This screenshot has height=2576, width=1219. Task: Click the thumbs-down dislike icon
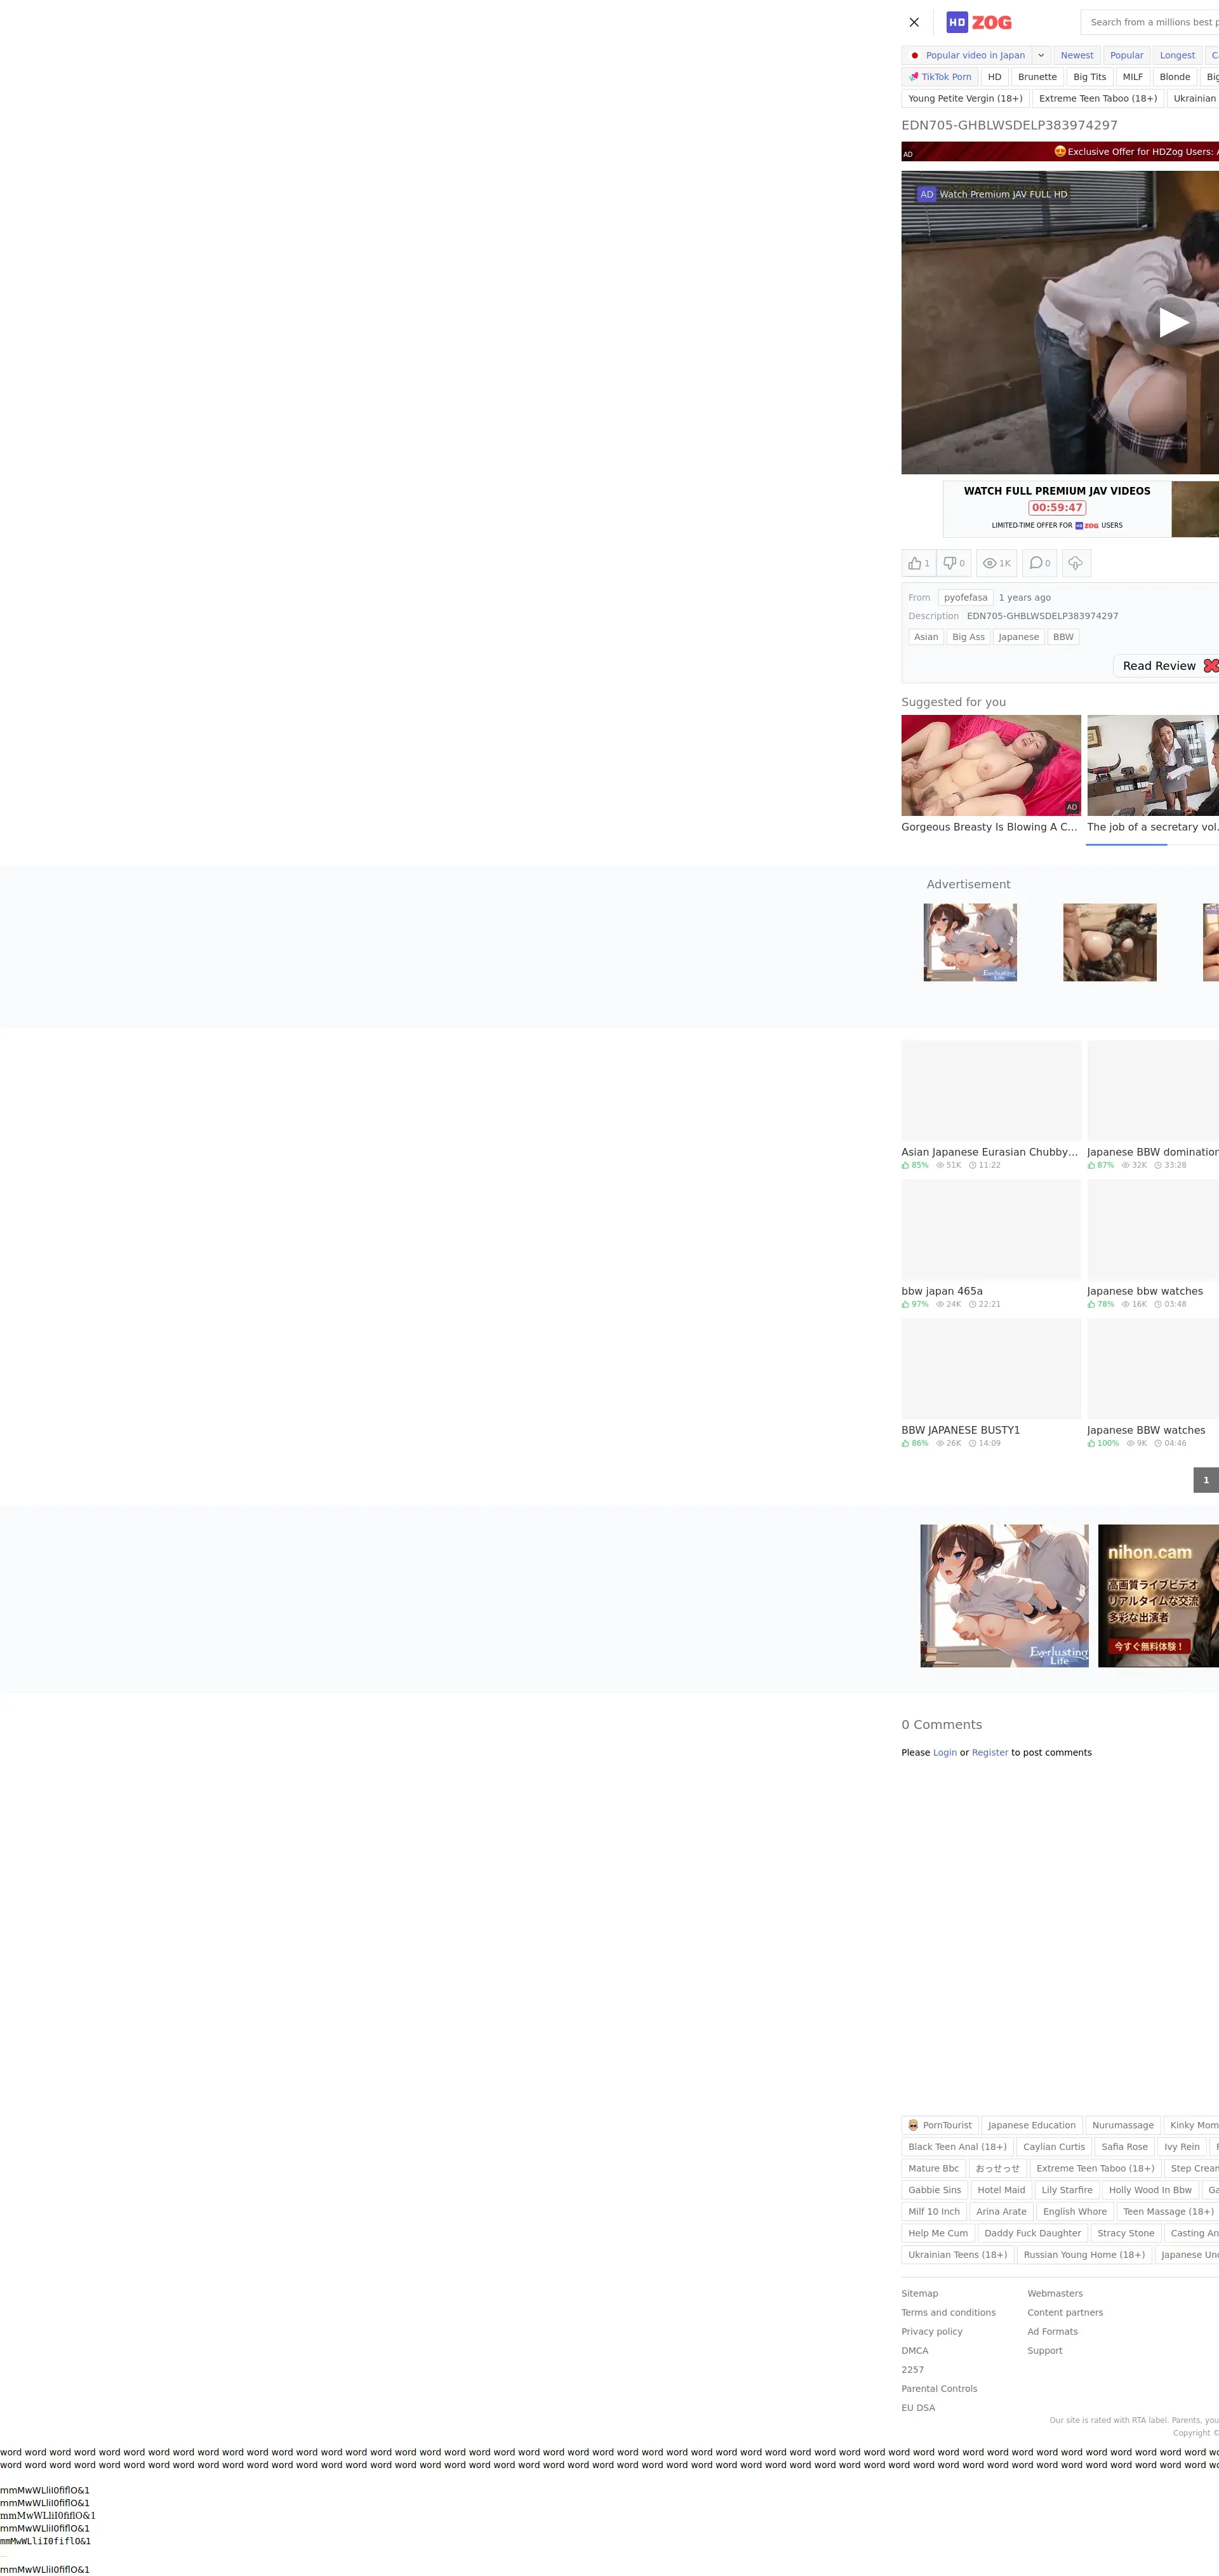pyautogui.click(x=950, y=563)
